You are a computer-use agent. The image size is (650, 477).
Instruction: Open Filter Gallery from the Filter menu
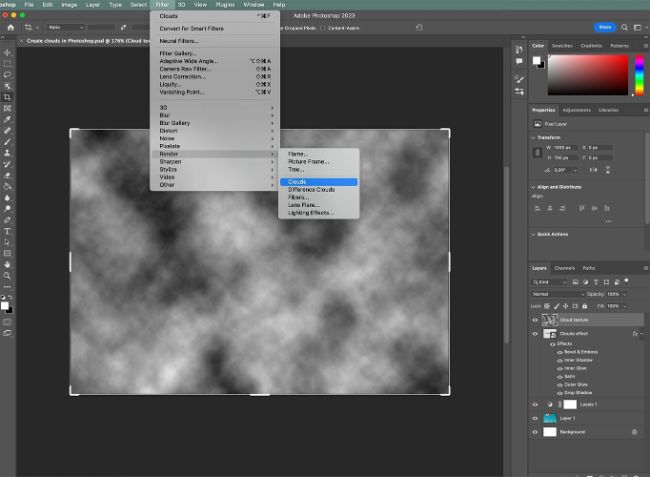180,54
